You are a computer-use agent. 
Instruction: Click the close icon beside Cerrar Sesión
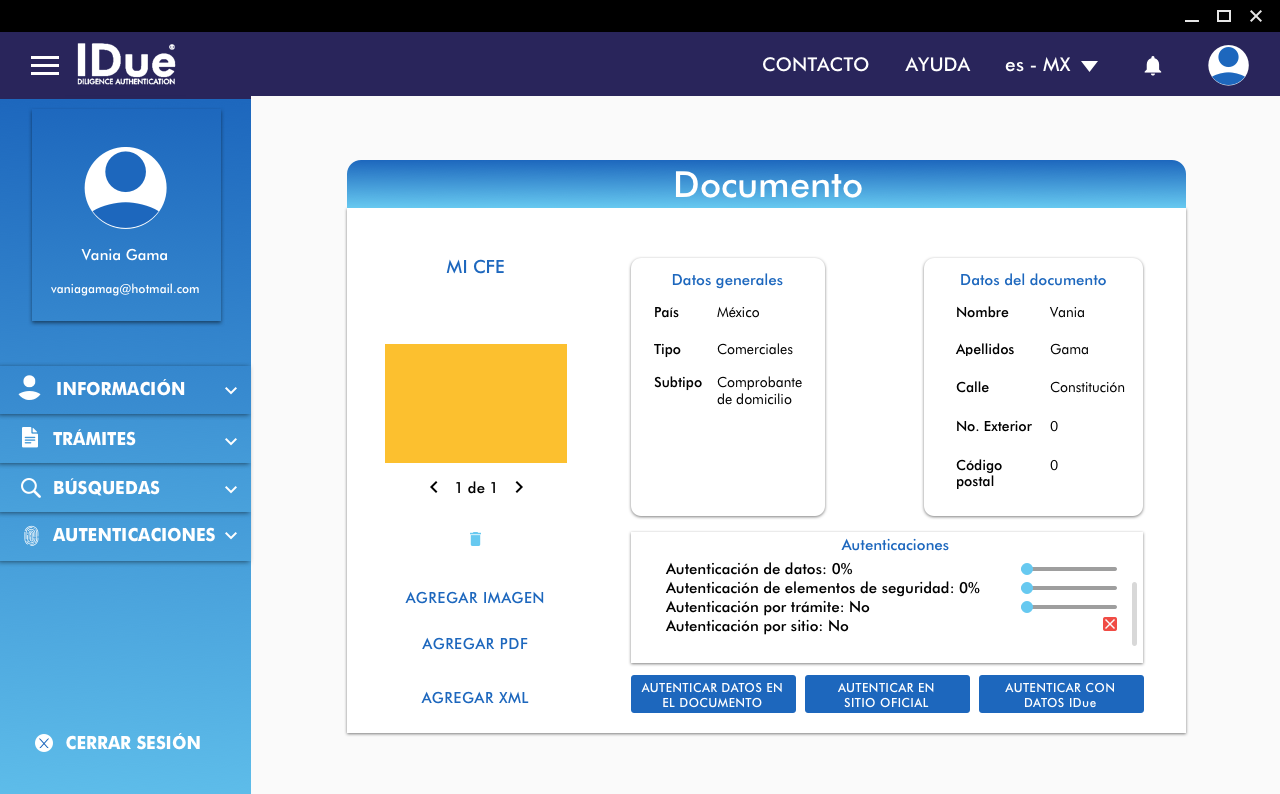(43, 743)
